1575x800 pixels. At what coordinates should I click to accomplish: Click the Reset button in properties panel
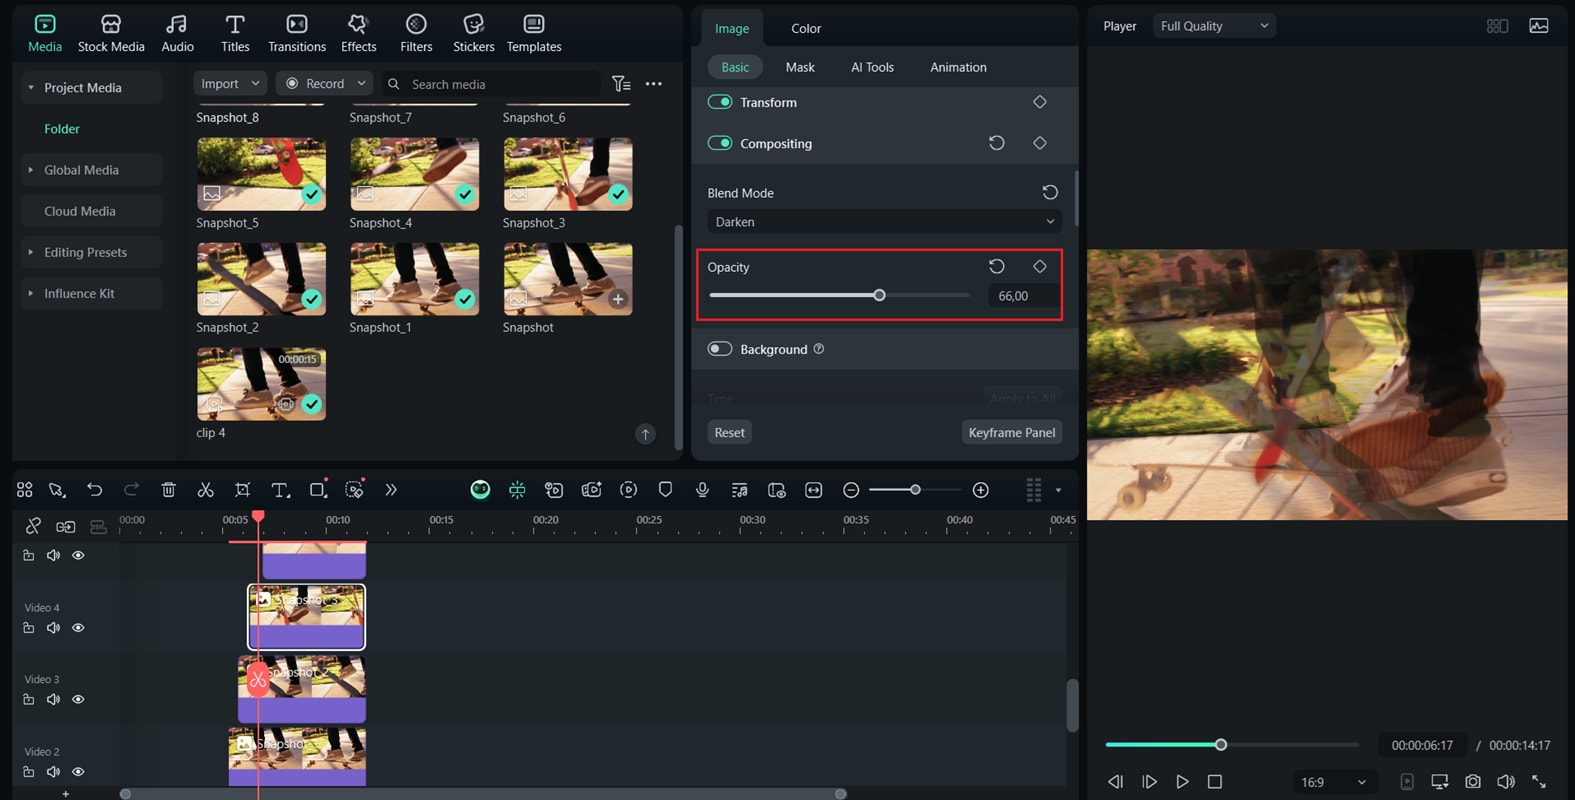tap(729, 432)
